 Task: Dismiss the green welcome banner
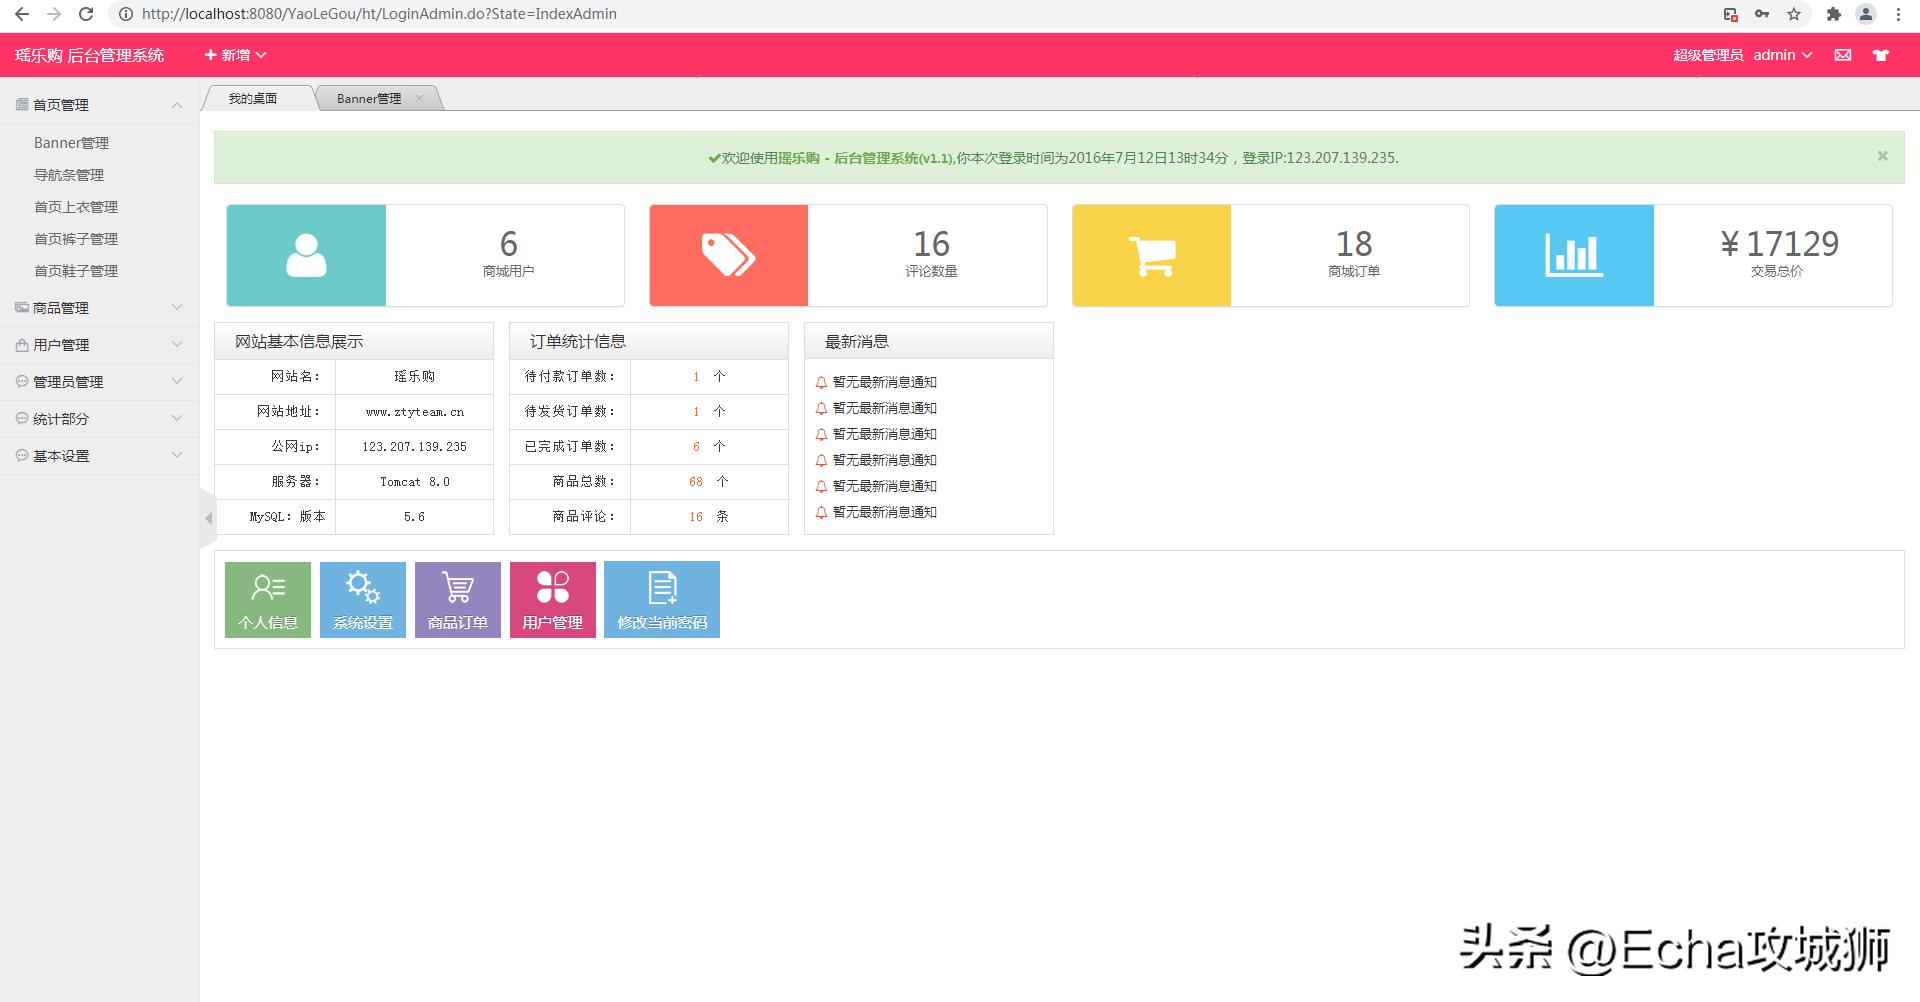click(1883, 156)
